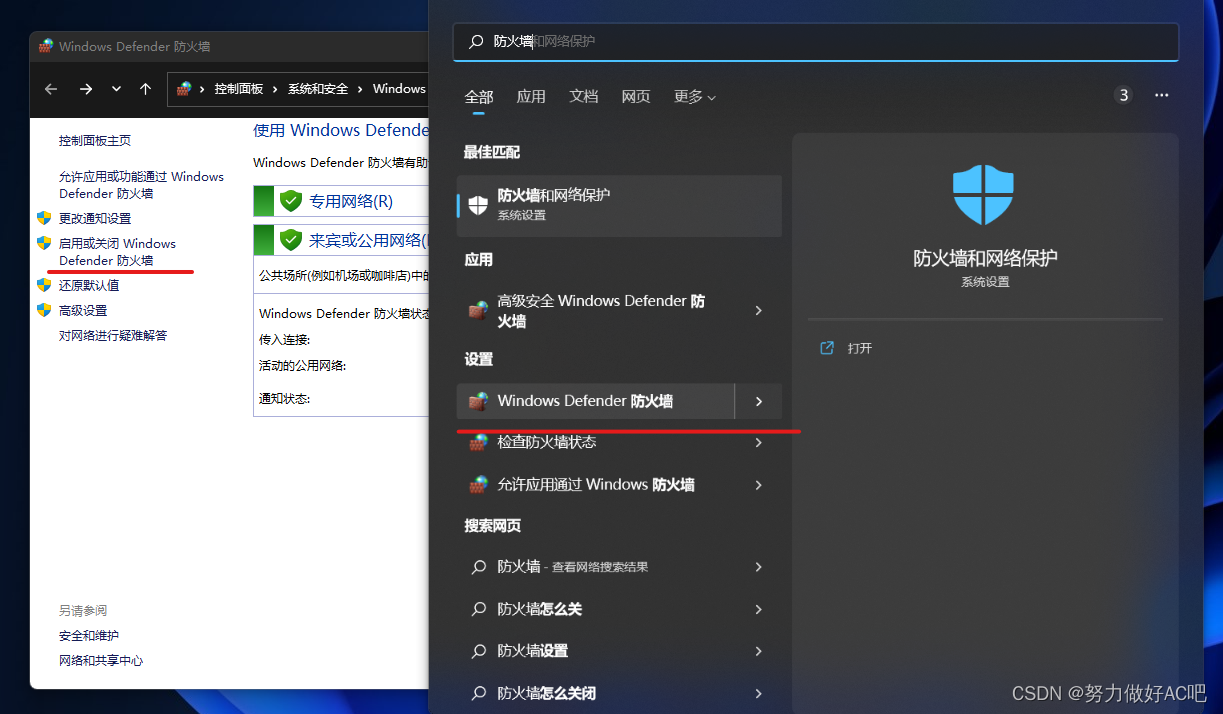Viewport: 1223px width, 714px height.
Task: Click the Windows Defender 防火墙 window title icon
Action: [46, 46]
